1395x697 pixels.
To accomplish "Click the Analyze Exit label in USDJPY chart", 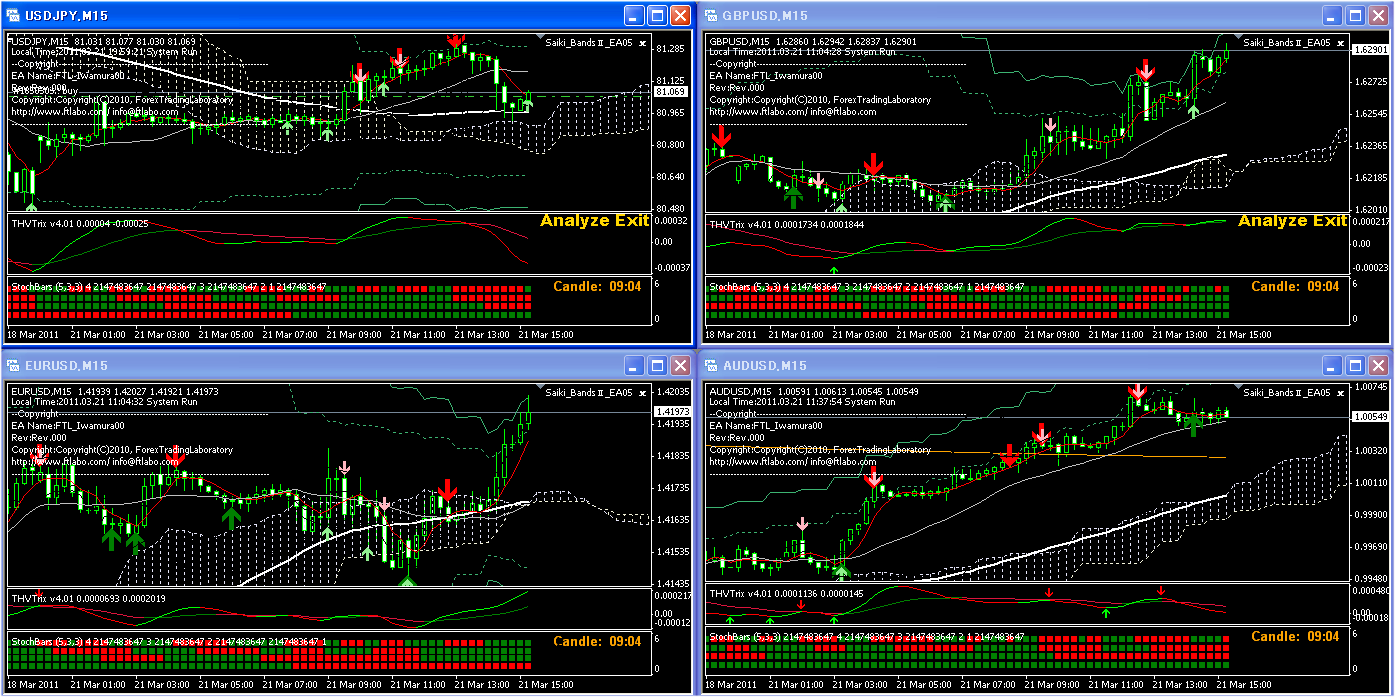I will (x=595, y=221).
